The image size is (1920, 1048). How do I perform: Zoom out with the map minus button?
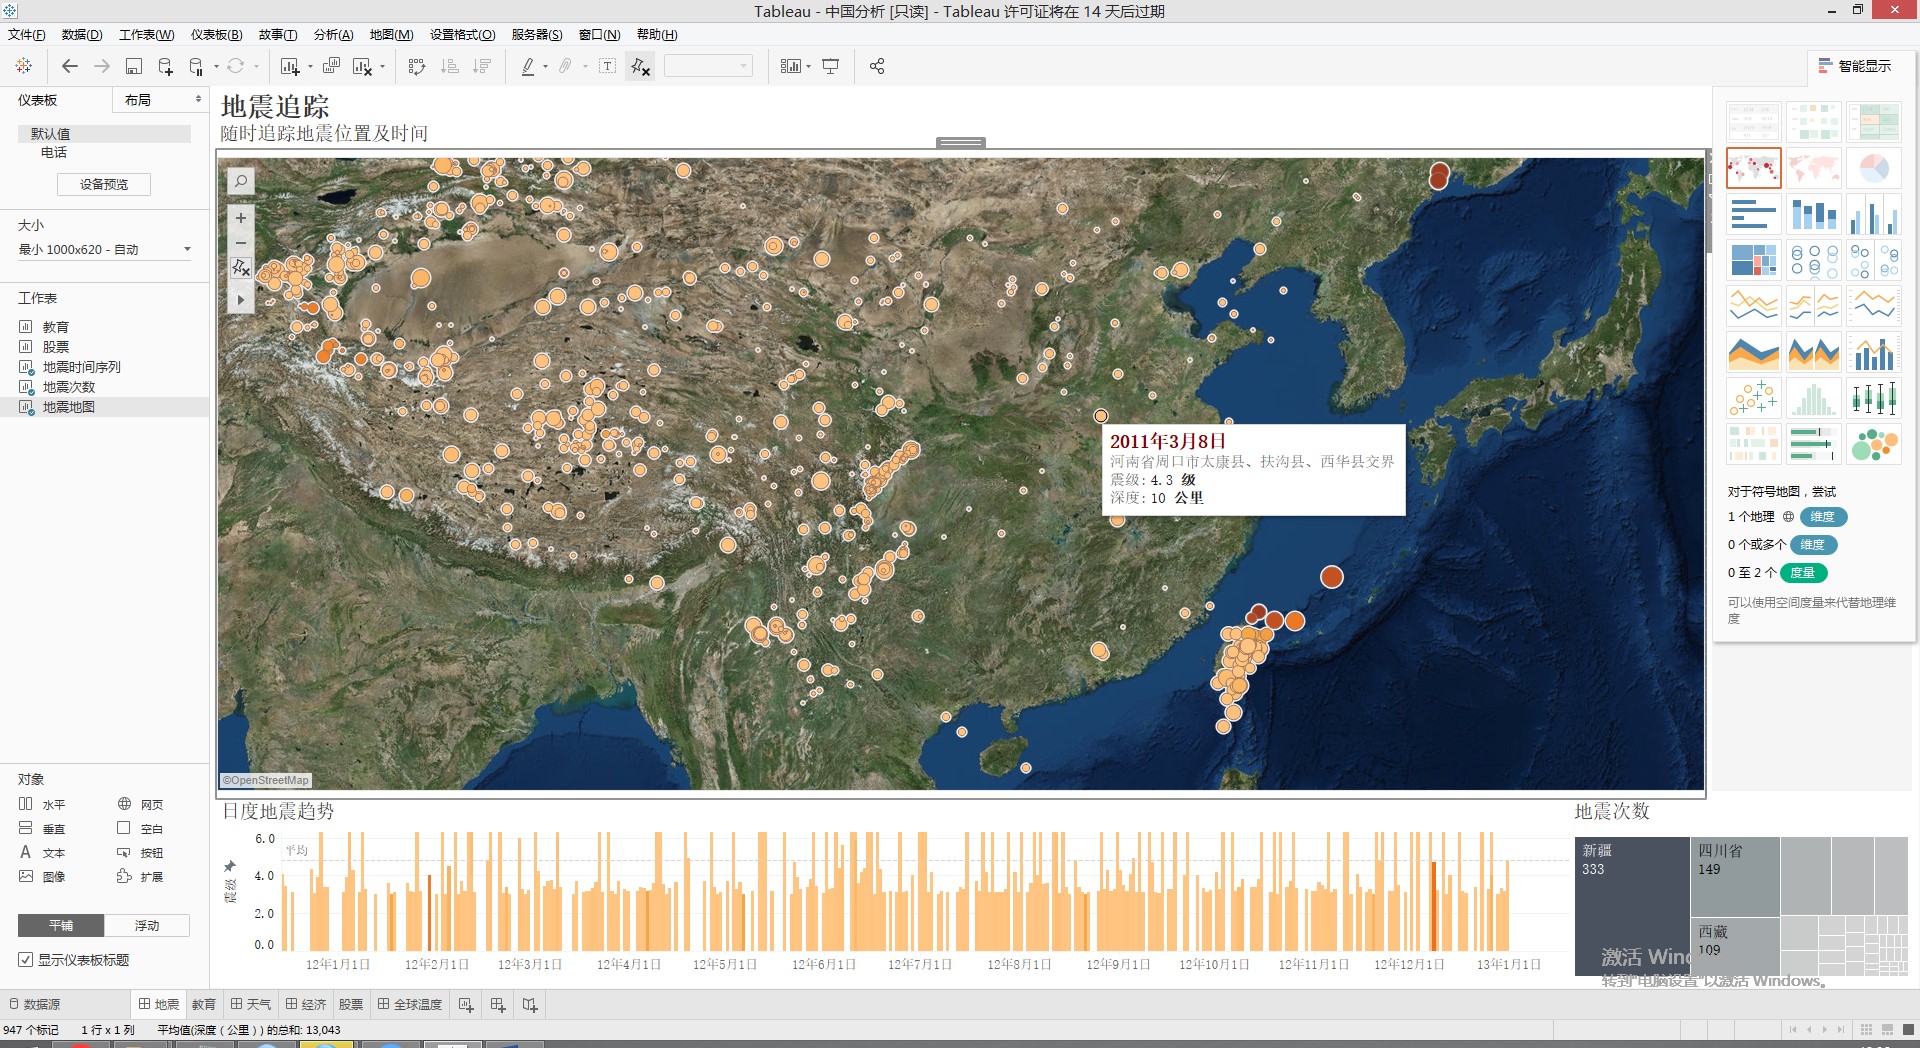tap(241, 243)
